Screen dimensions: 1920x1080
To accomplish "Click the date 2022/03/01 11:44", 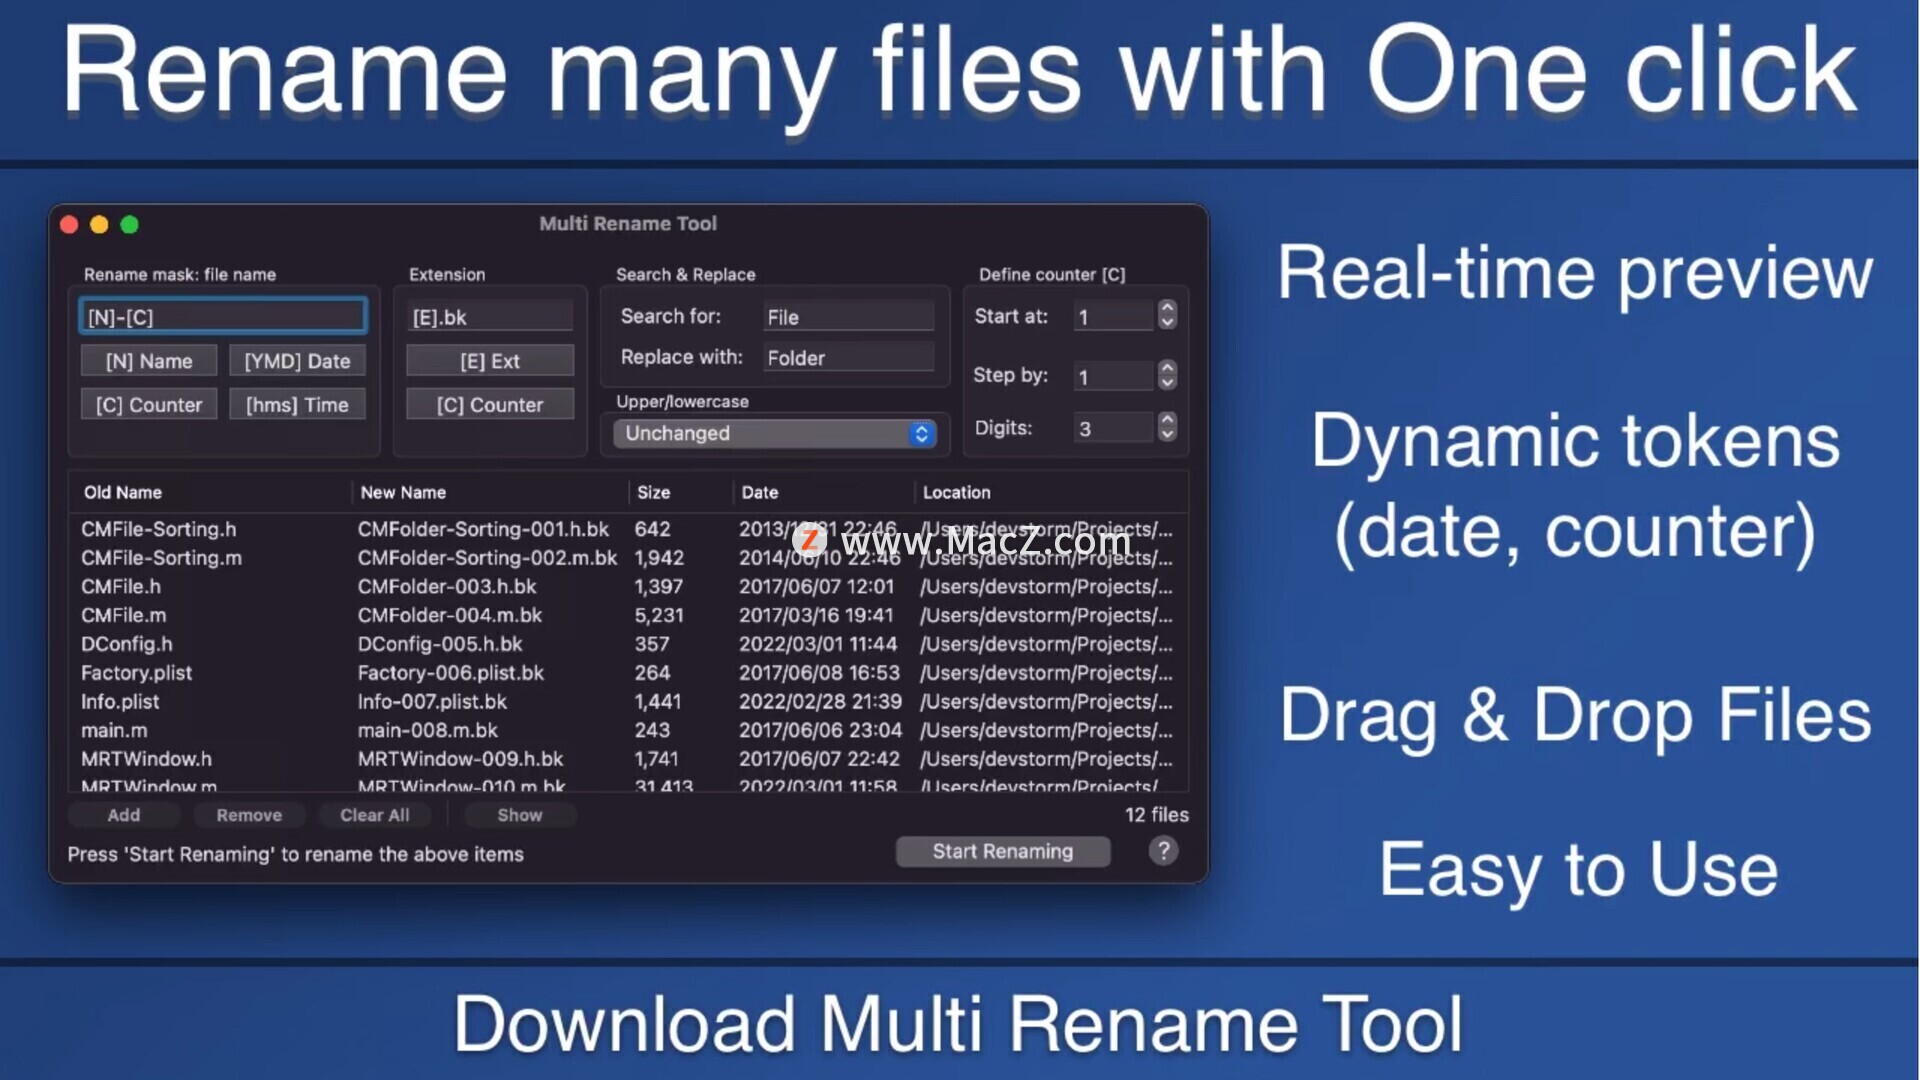I will [x=818, y=644].
